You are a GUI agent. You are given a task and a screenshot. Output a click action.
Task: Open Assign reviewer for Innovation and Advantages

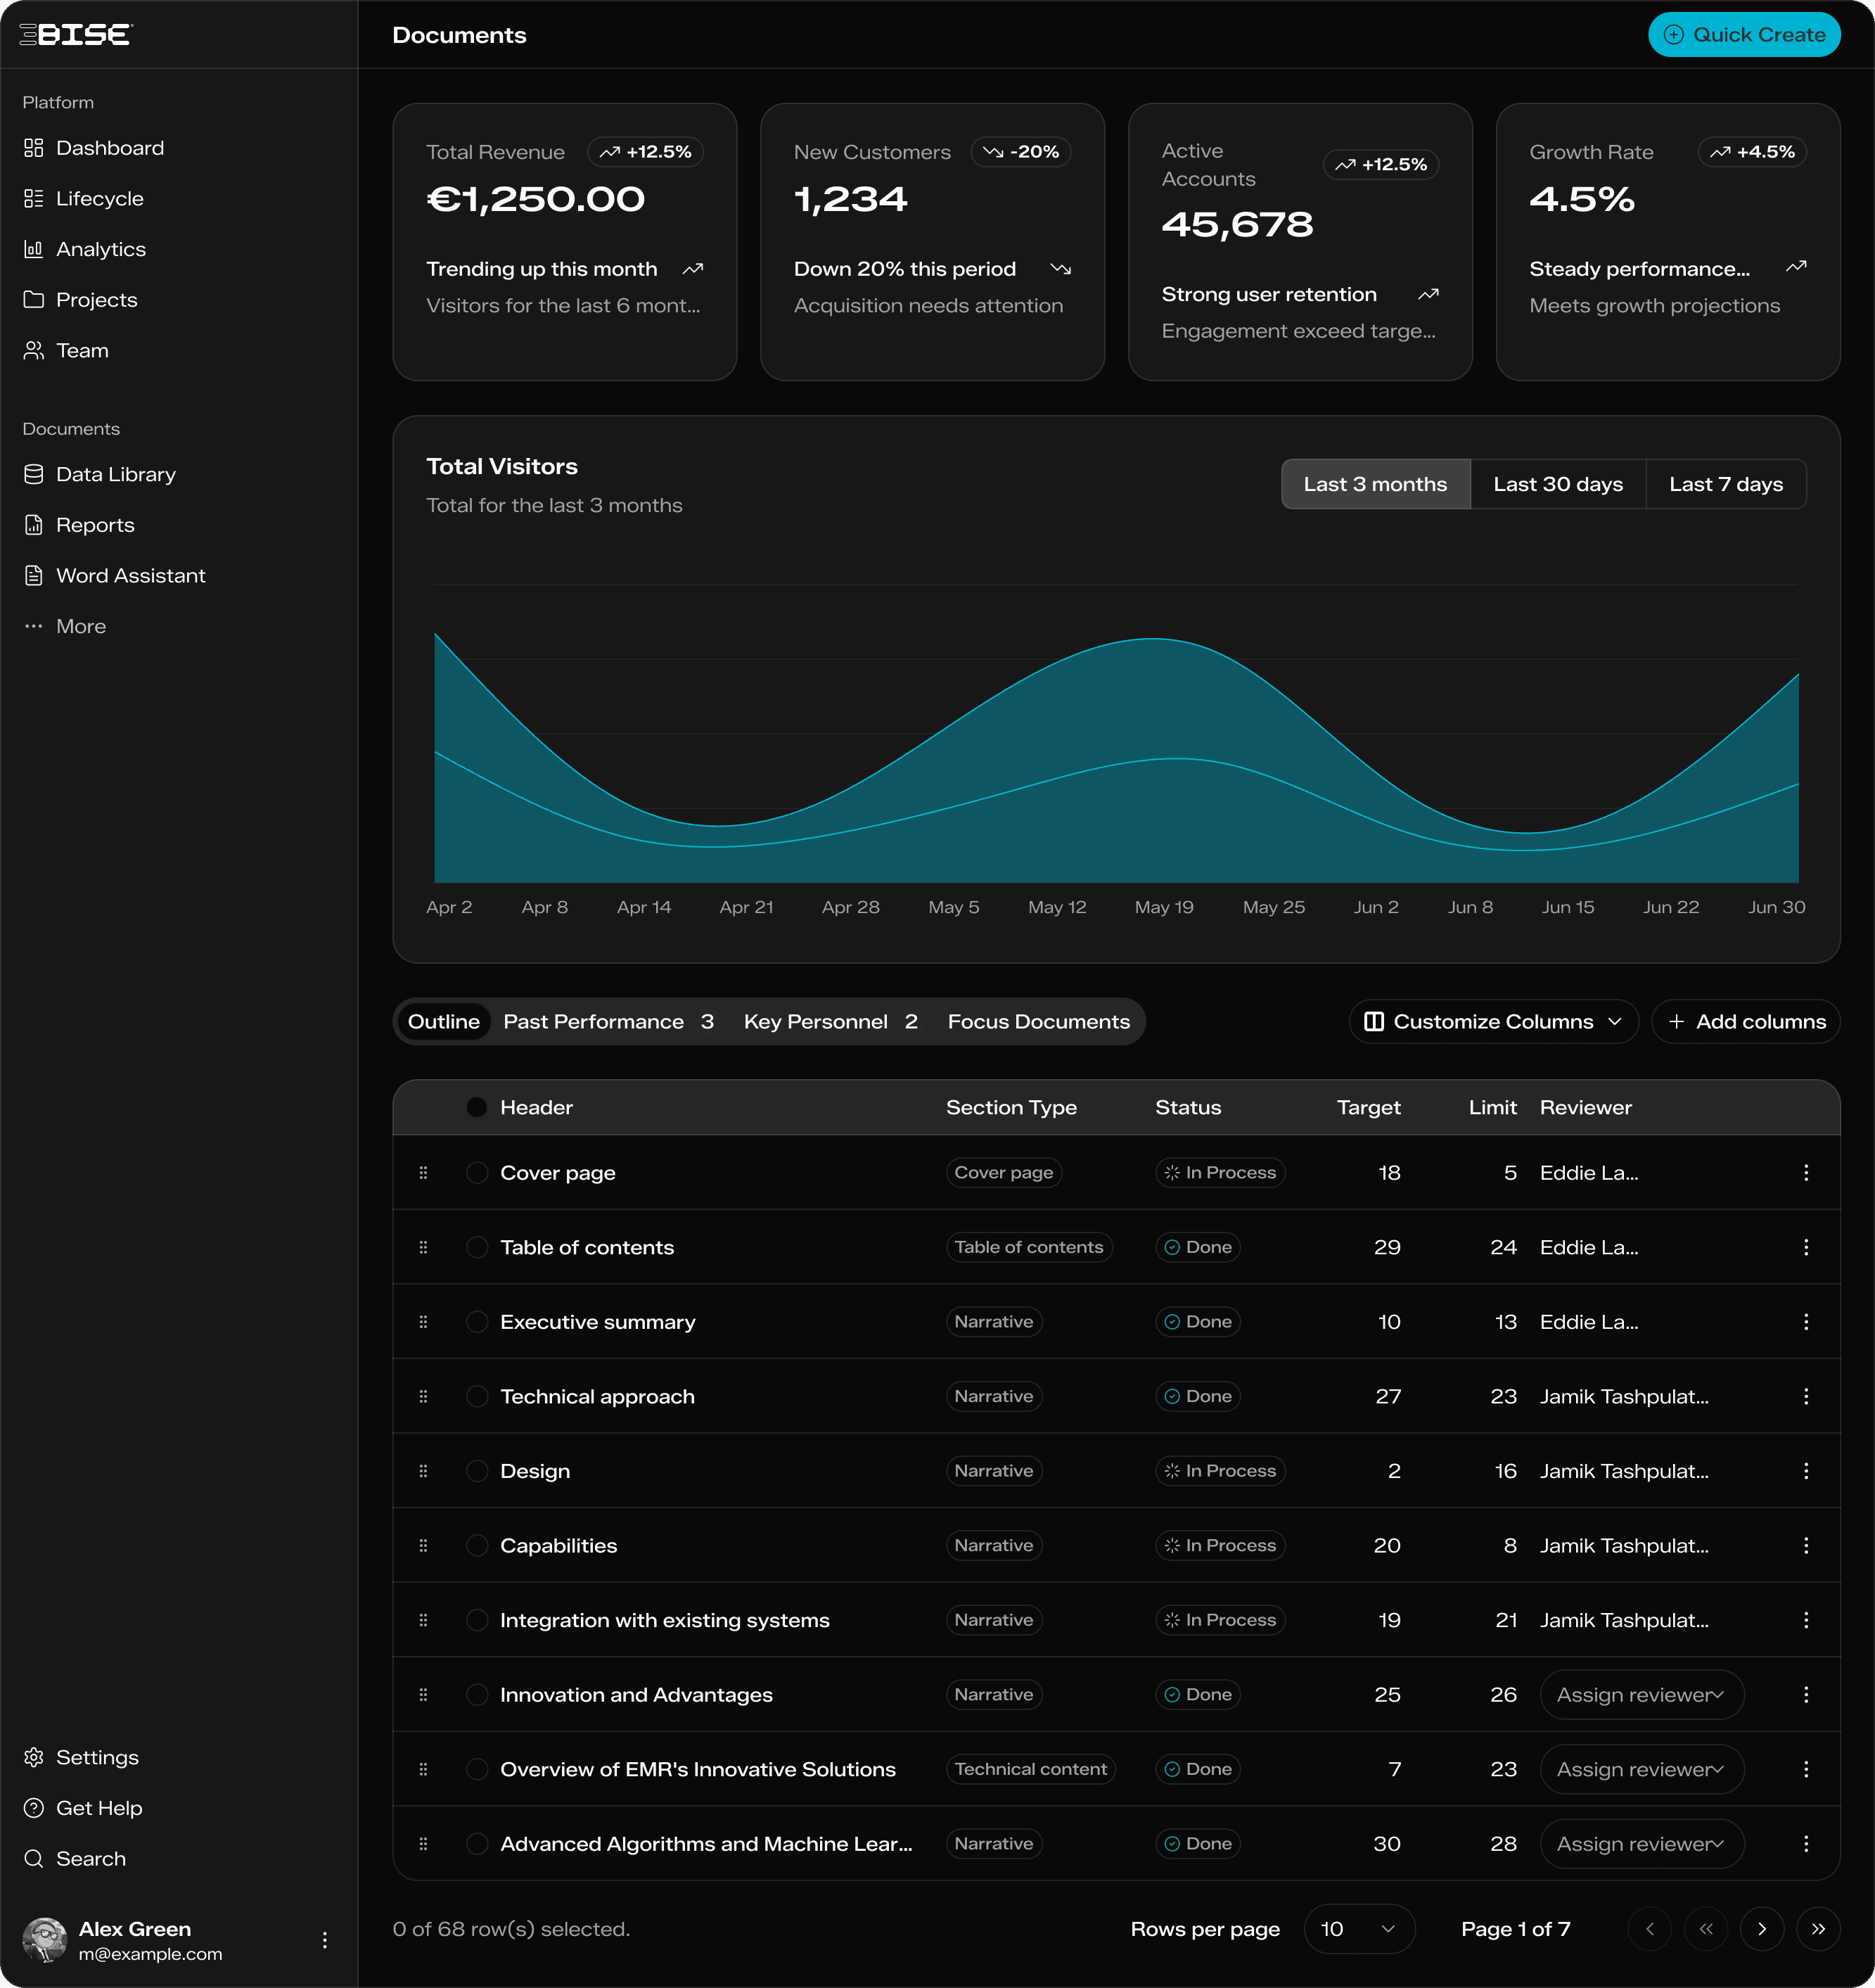point(1641,1694)
